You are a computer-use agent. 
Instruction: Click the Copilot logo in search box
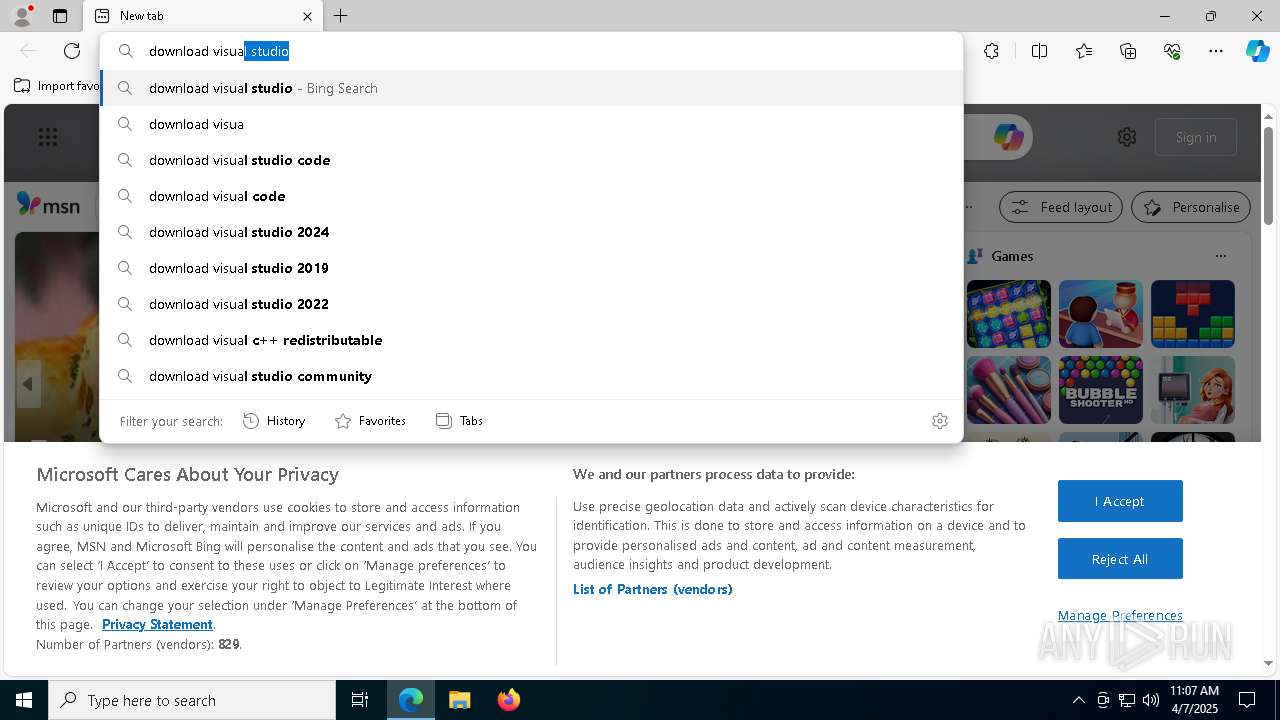[1008, 137]
